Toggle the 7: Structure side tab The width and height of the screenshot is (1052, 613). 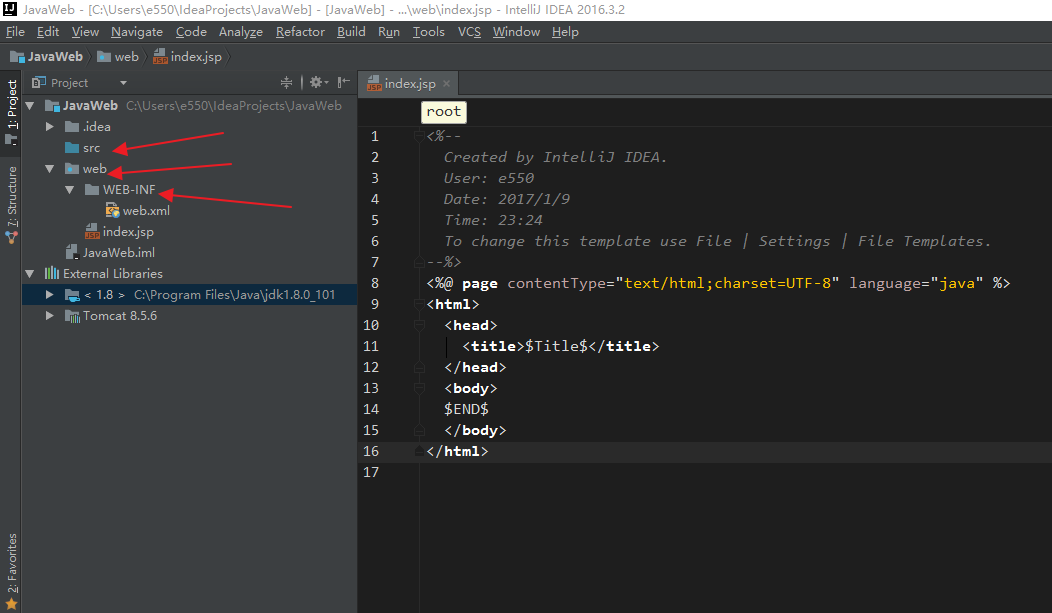11,205
